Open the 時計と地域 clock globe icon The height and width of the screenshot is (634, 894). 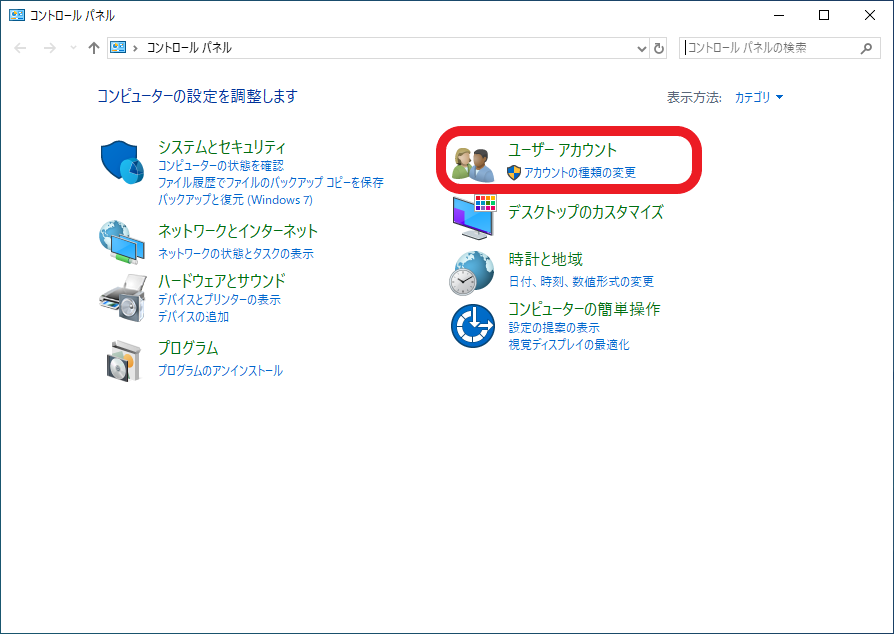[x=472, y=273]
